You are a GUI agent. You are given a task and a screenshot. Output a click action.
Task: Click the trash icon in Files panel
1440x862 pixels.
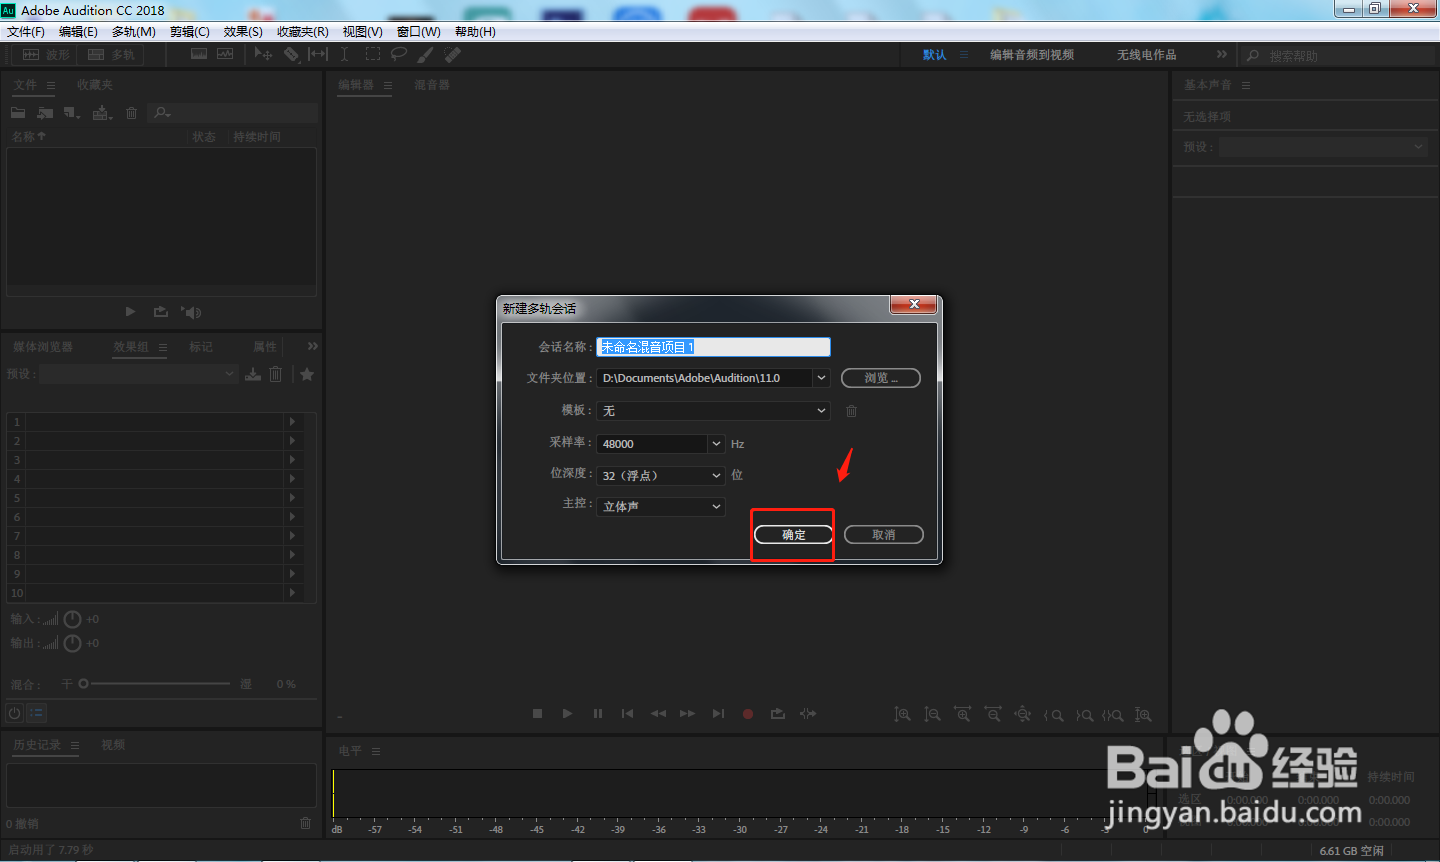[131, 113]
